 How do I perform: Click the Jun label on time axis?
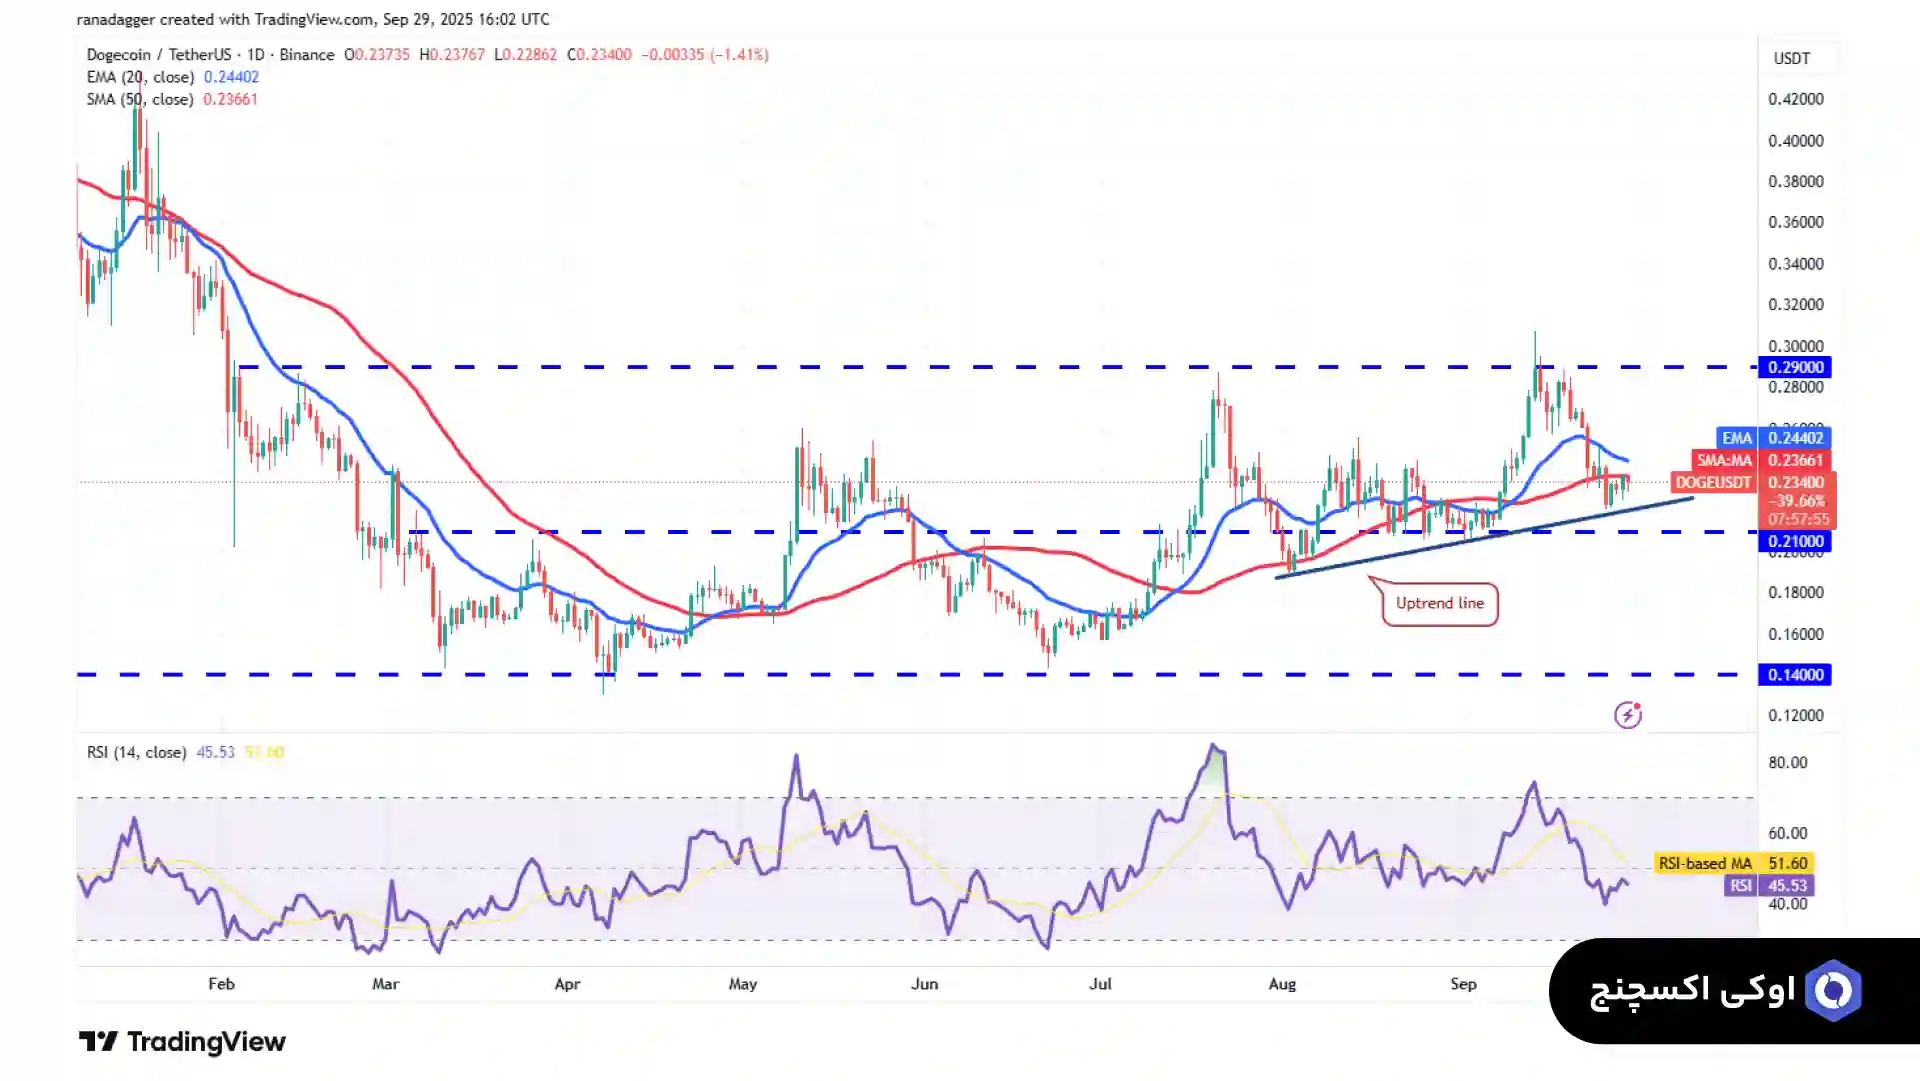[x=924, y=984]
